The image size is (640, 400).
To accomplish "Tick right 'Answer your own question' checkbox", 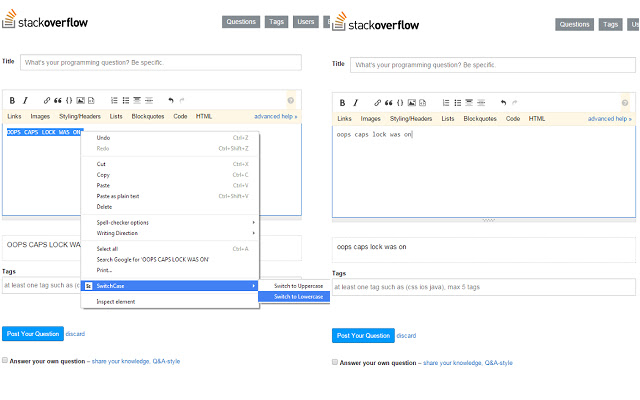I will pos(336,362).
